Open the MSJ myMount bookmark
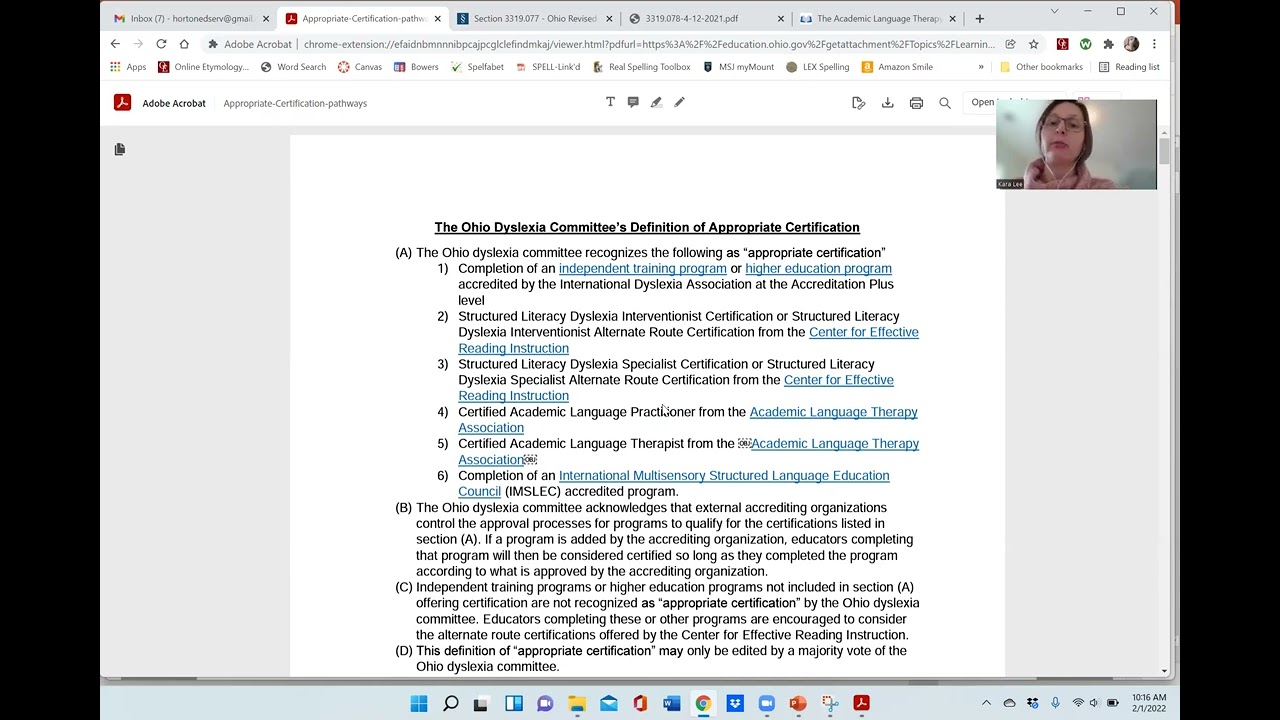This screenshot has height=720, width=1280. click(738, 67)
